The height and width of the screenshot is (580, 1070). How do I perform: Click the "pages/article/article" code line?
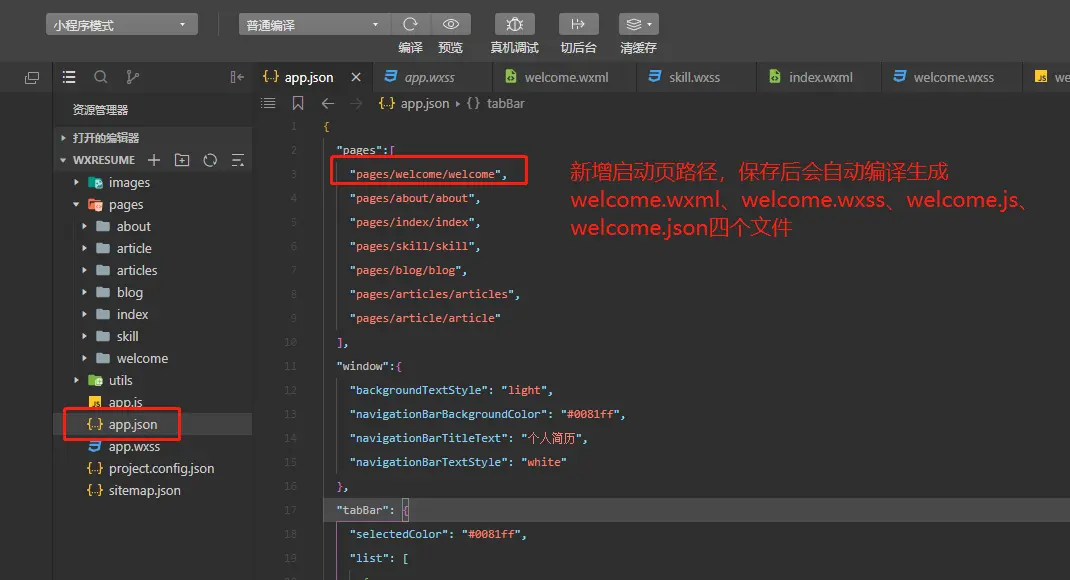(425, 318)
